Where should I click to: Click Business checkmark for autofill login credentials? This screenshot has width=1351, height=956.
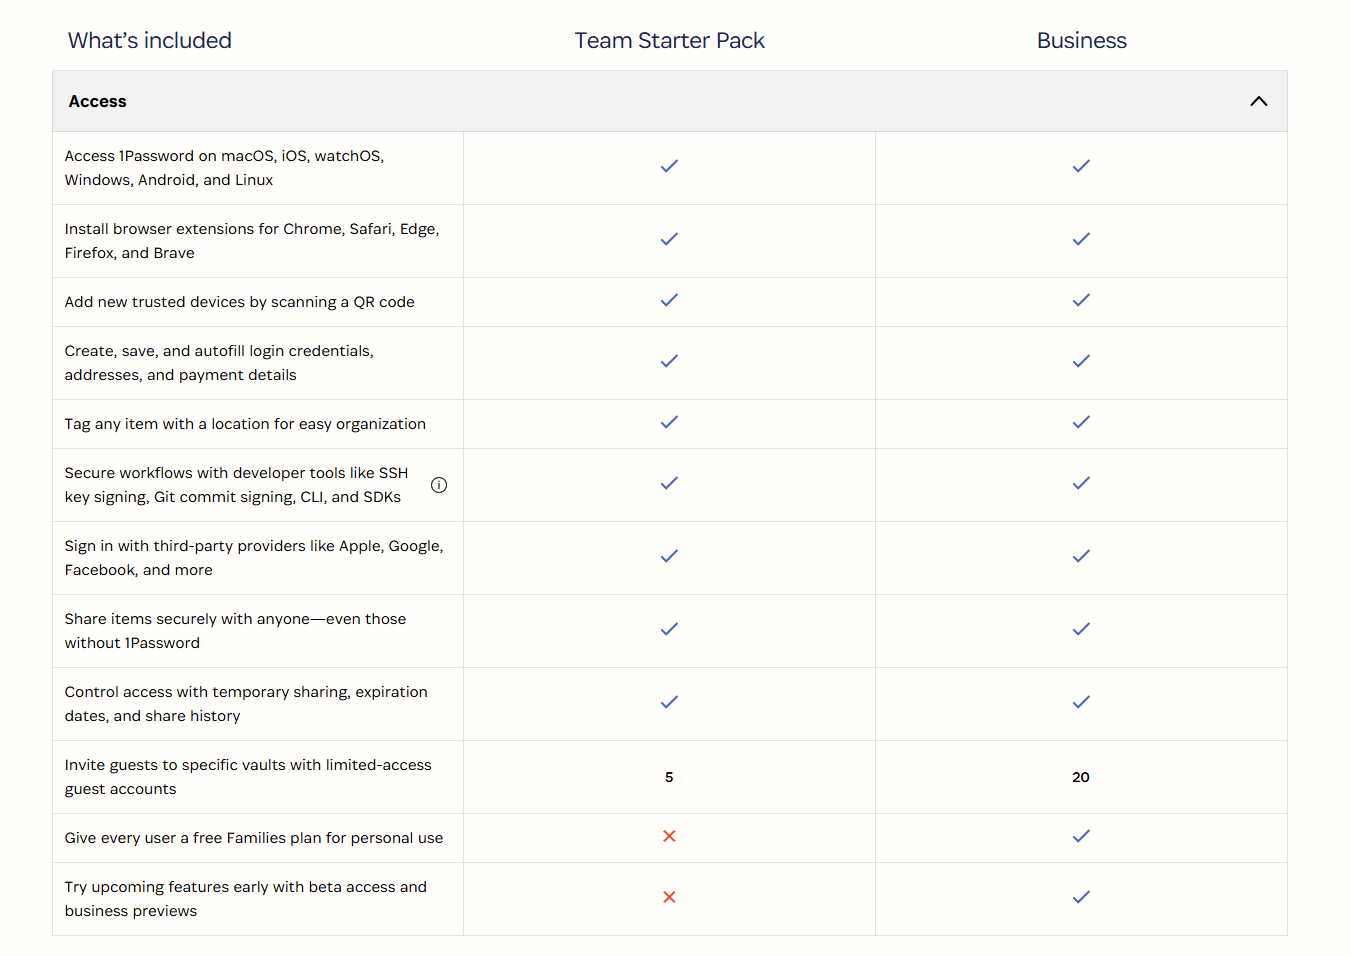[x=1081, y=361]
